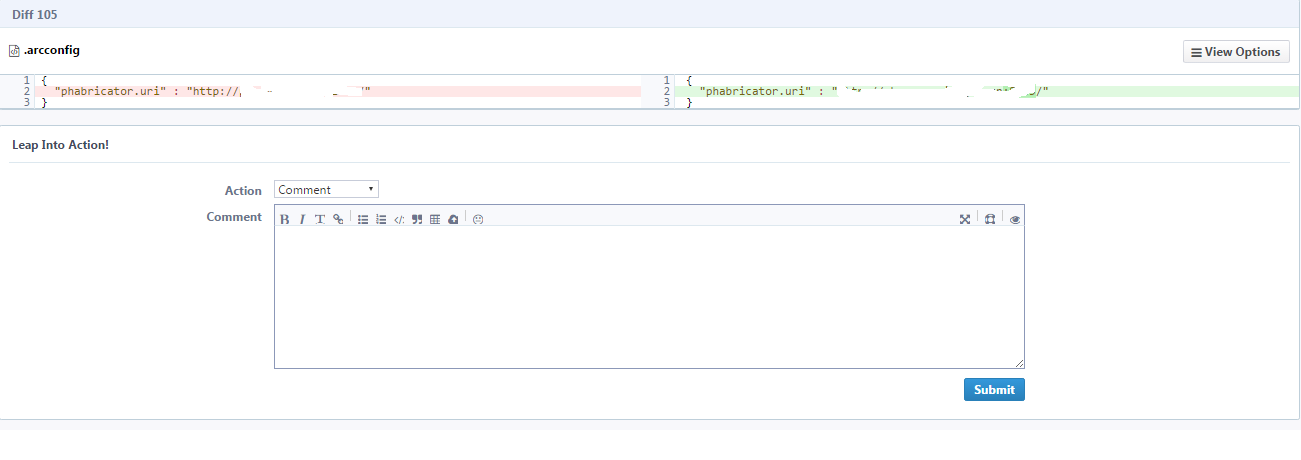Click removed phabricator.uri line on left
Image resolution: width=1301 pixels, height=460 pixels.
[x=338, y=91]
